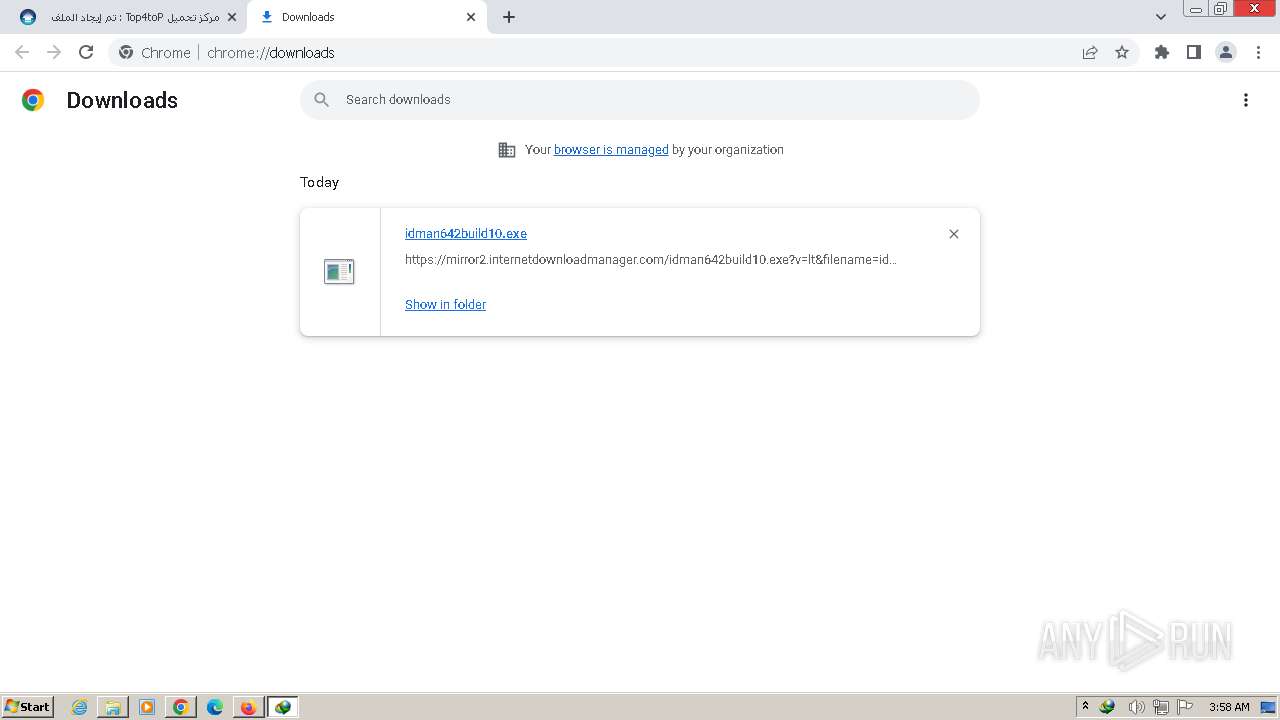Click the Search downloads field
Viewport: 1280px width, 720px height.
[640, 100]
